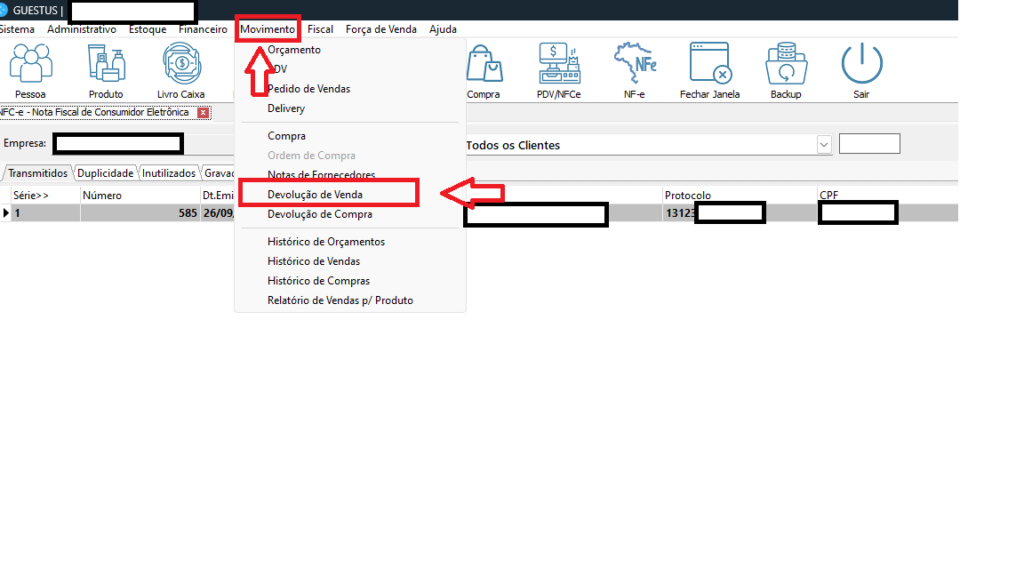Switch to the Duplicidade tab
1024x576 pixels.
tap(105, 173)
